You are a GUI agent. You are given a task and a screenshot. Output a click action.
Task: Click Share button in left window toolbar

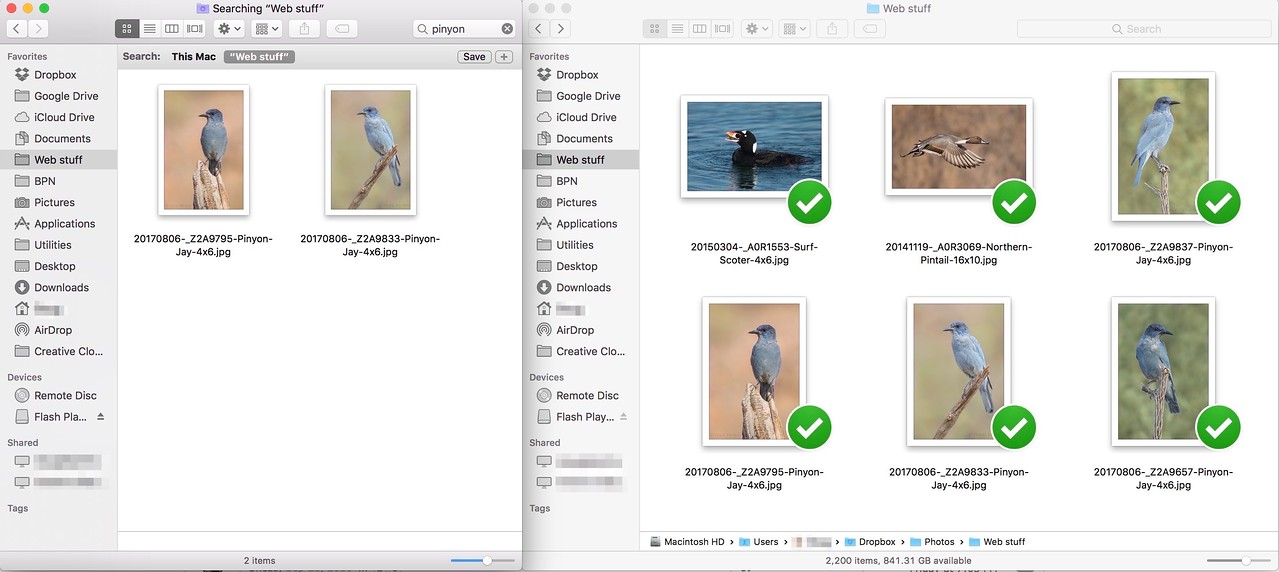[x=305, y=29]
